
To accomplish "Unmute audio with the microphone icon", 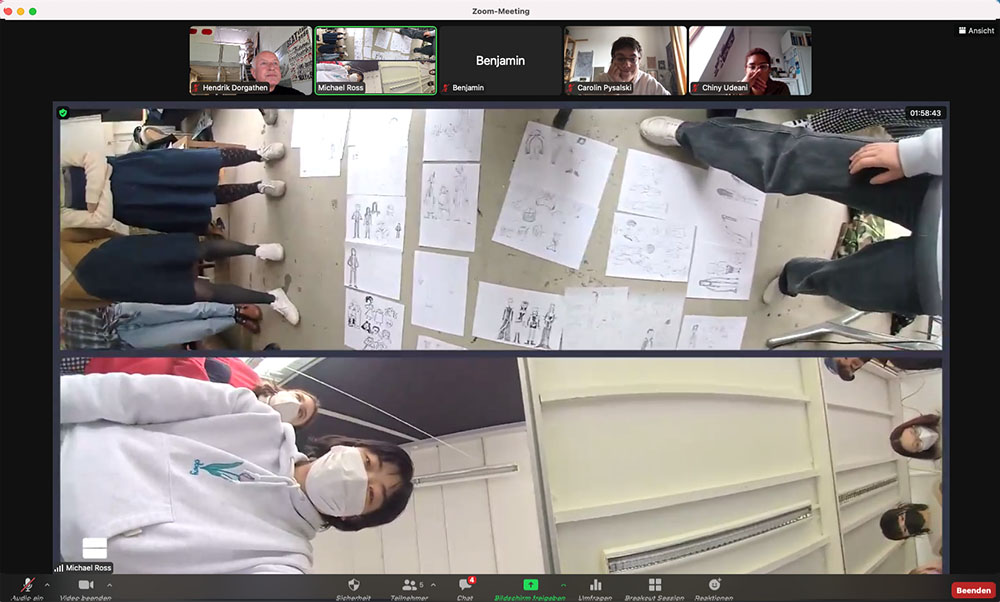I will pyautogui.click(x=27, y=585).
